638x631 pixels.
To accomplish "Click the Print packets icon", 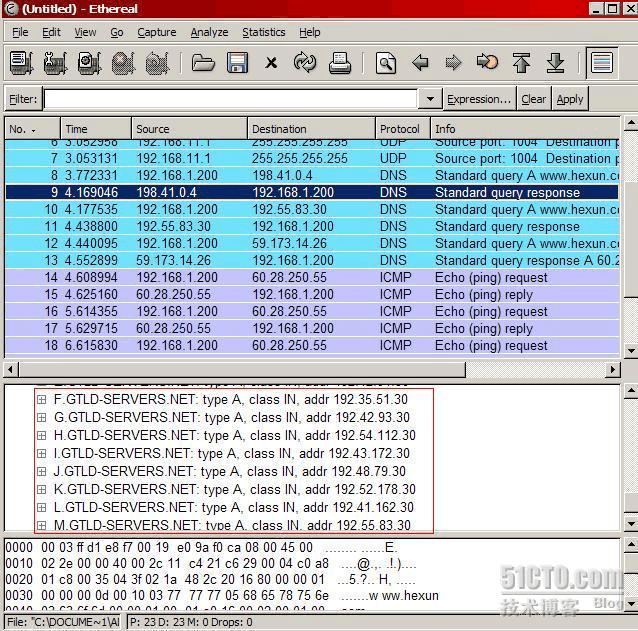I will coord(340,63).
